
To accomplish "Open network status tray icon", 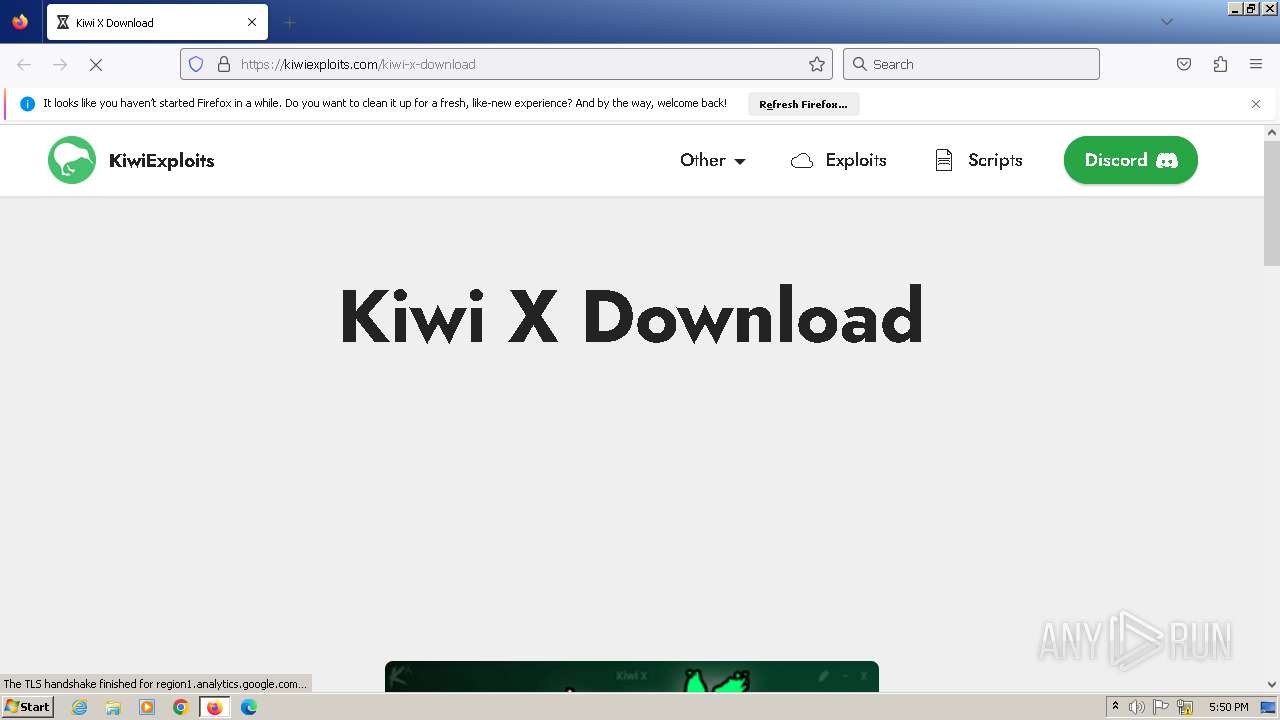I will 1185,707.
